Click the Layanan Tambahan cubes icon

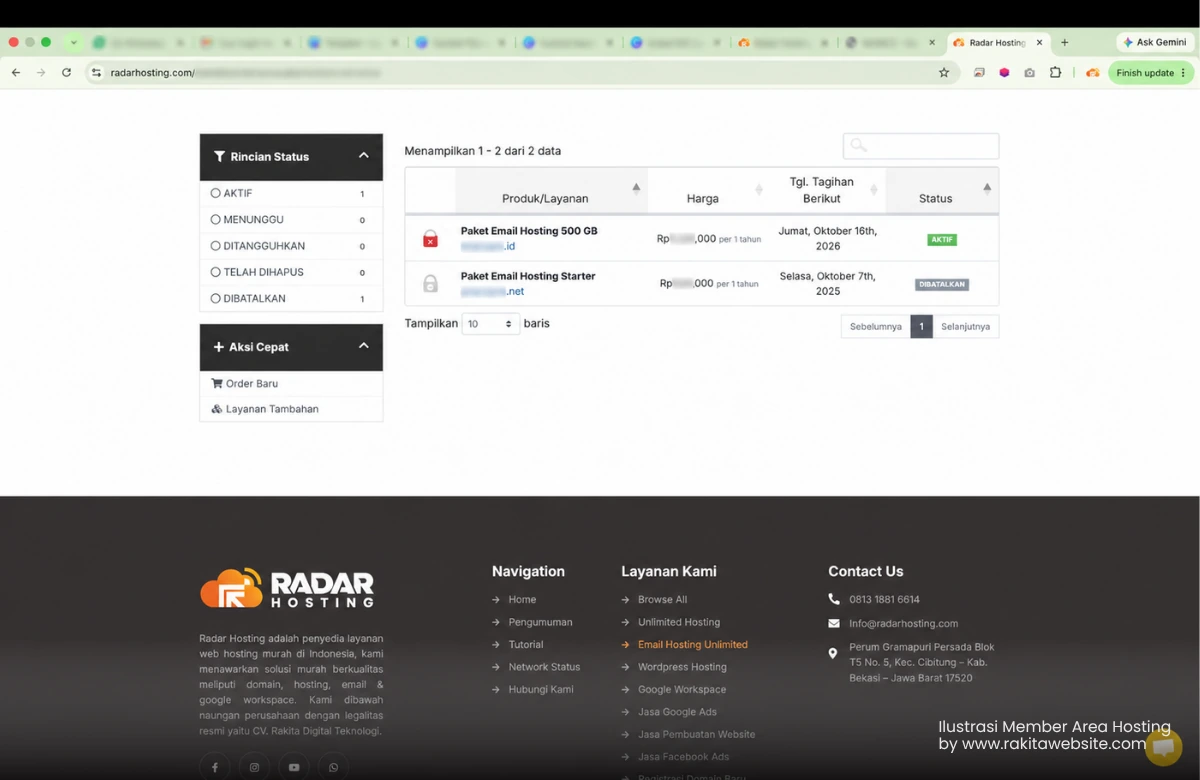(x=217, y=409)
